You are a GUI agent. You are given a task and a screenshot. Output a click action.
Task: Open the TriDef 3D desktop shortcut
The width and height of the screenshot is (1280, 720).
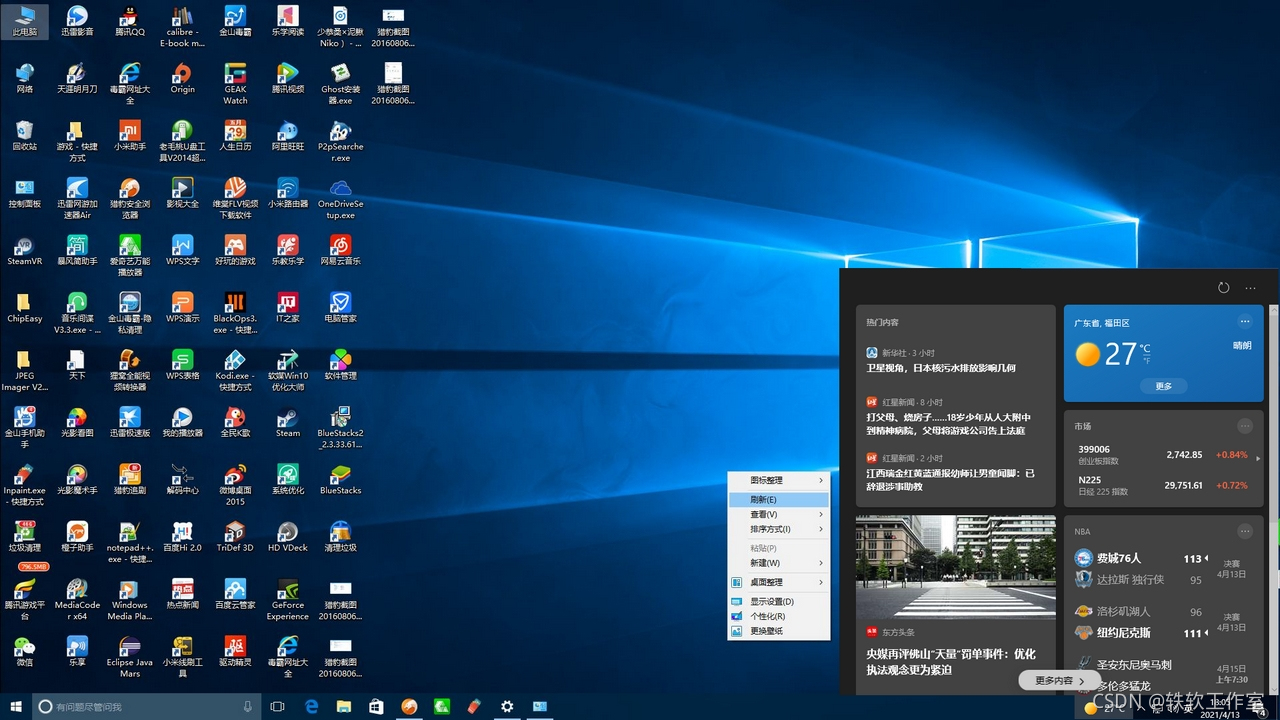pyautogui.click(x=235, y=535)
